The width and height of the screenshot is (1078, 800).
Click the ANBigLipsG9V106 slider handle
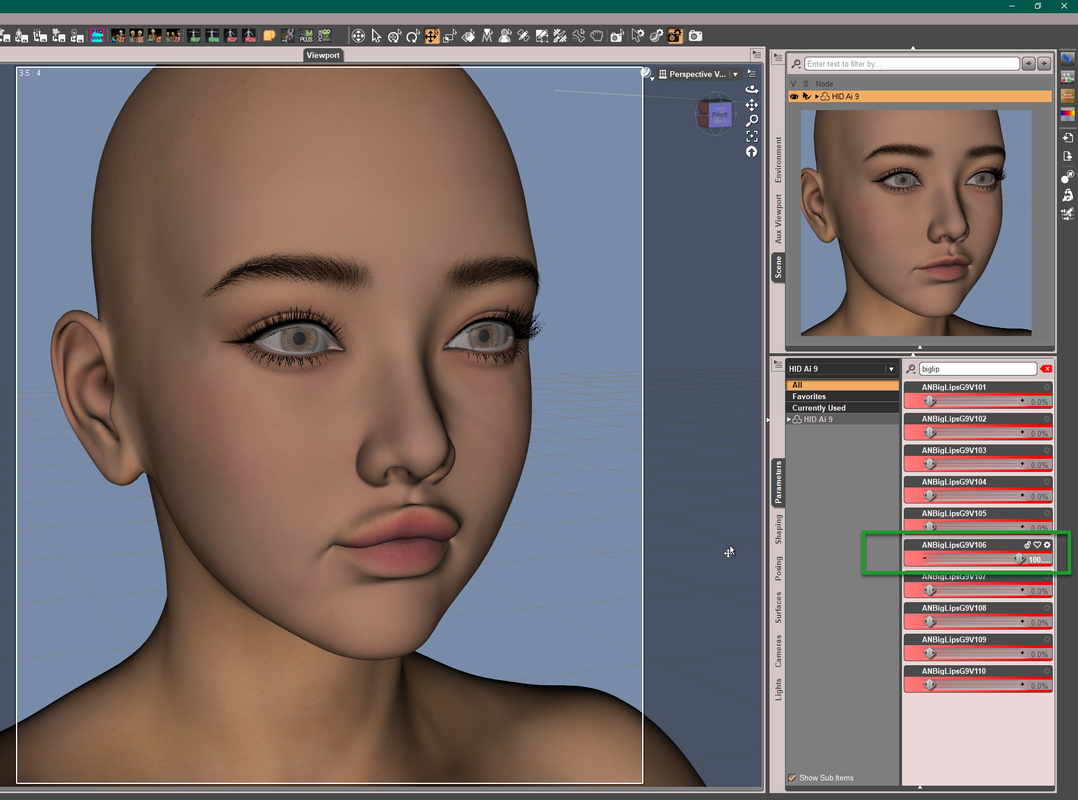1019,559
